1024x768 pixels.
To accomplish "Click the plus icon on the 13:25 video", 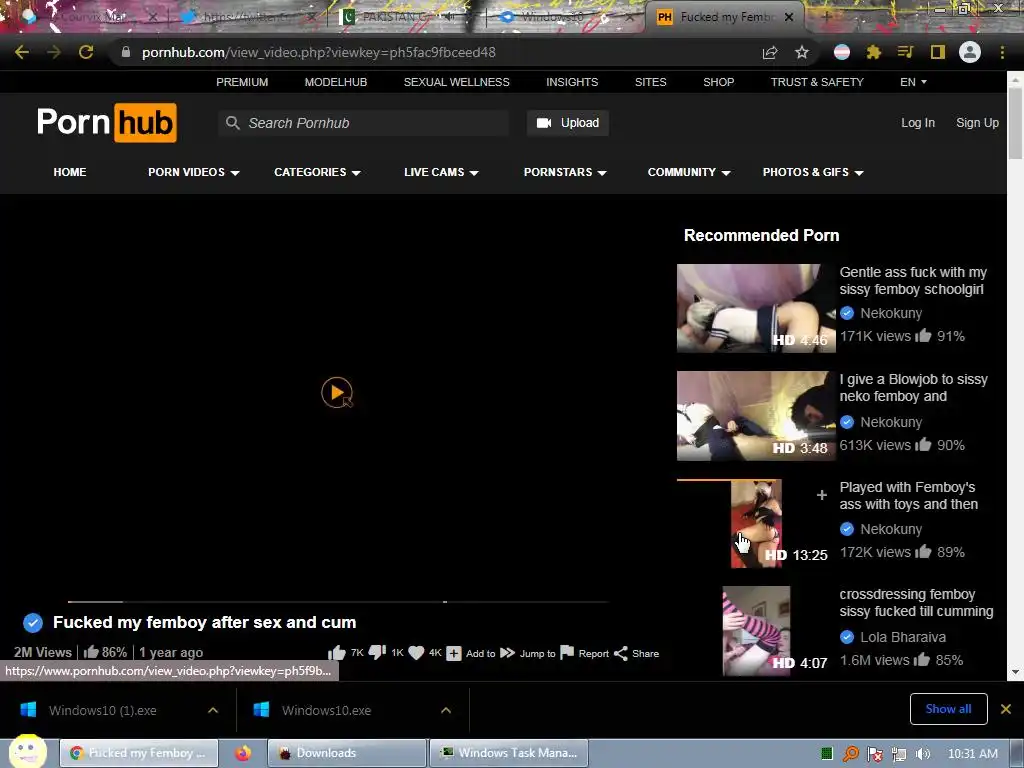I will (822, 496).
